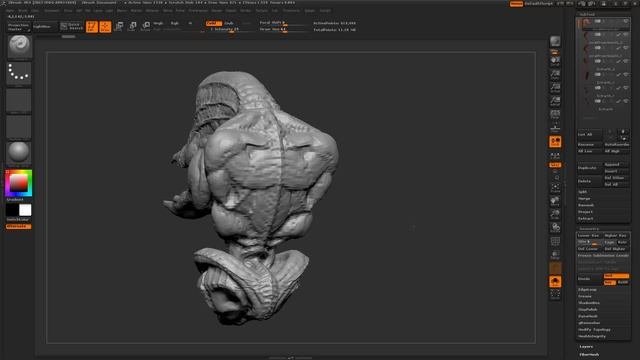The height and width of the screenshot is (360, 640).
Task: Expand the ClayPolish subsection
Action: coord(588,309)
